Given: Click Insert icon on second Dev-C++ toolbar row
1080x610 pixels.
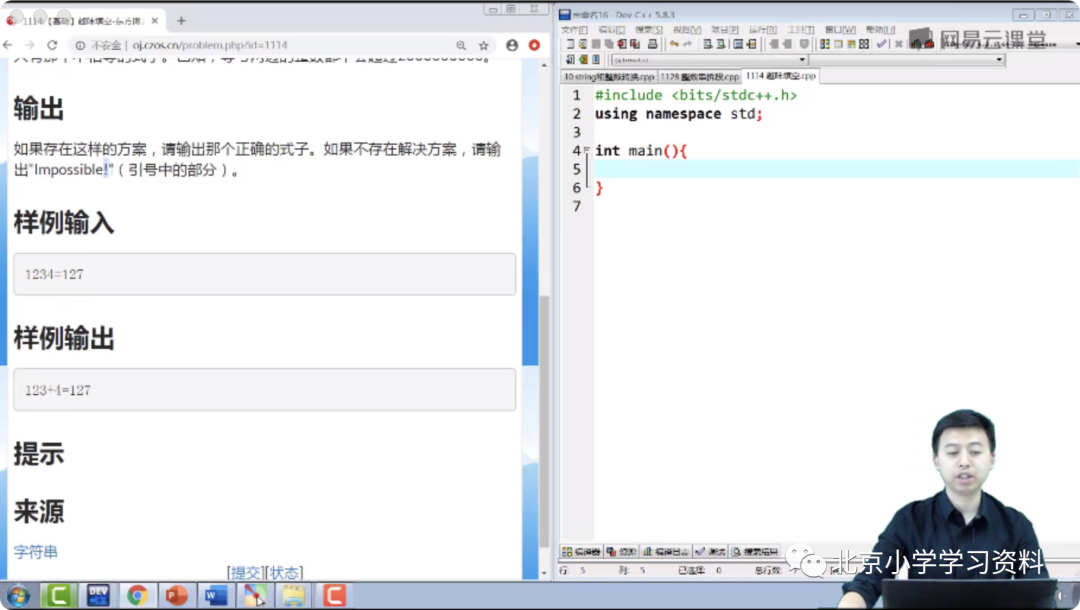Looking at the screenshot, I should coord(570,60).
